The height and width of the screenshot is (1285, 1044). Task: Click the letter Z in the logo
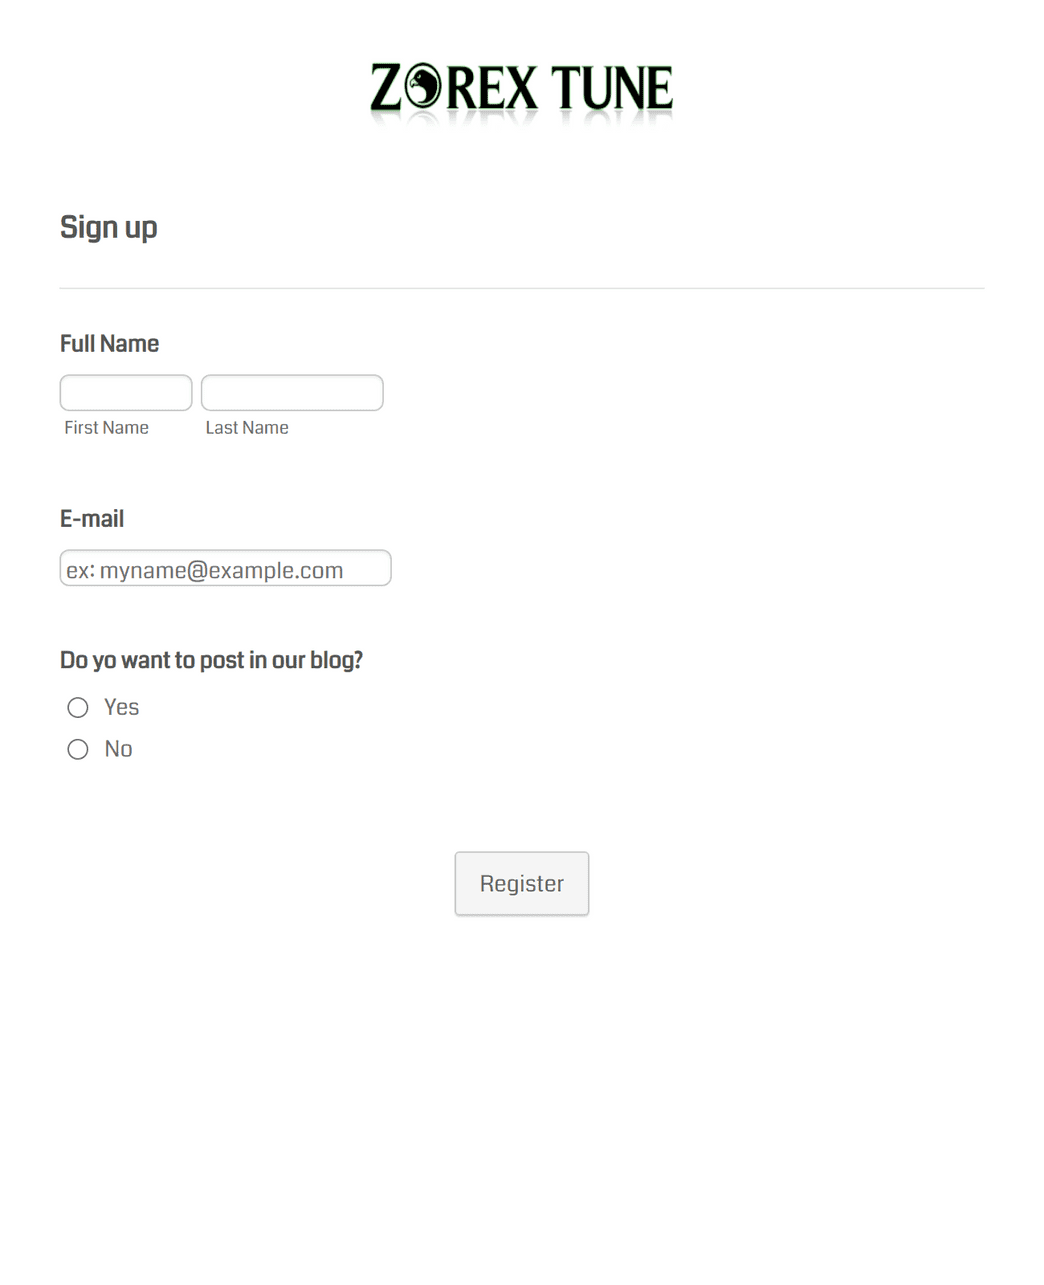point(387,87)
